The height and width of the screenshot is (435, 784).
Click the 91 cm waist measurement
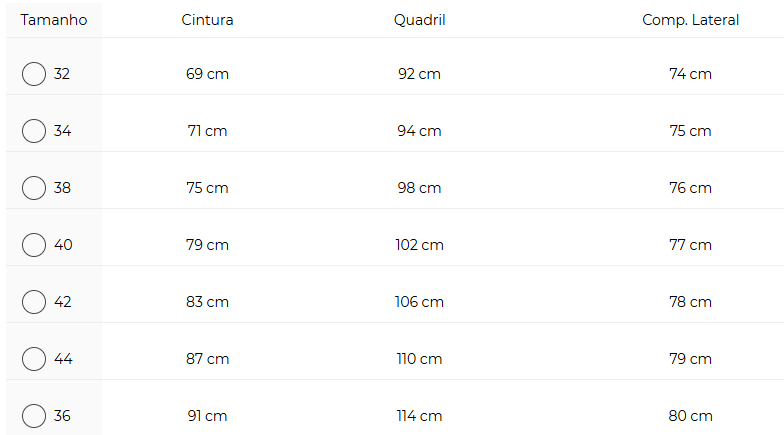point(208,416)
